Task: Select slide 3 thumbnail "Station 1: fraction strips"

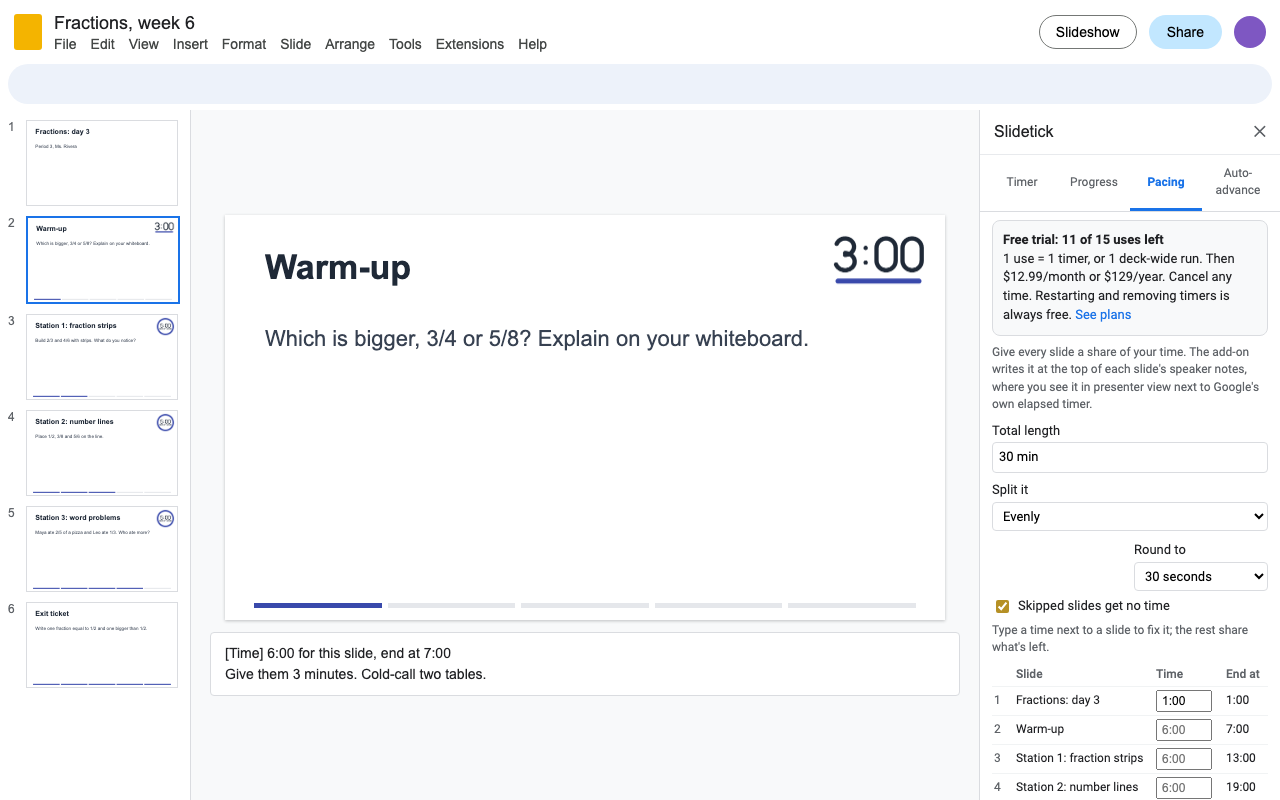Action: tap(102, 357)
